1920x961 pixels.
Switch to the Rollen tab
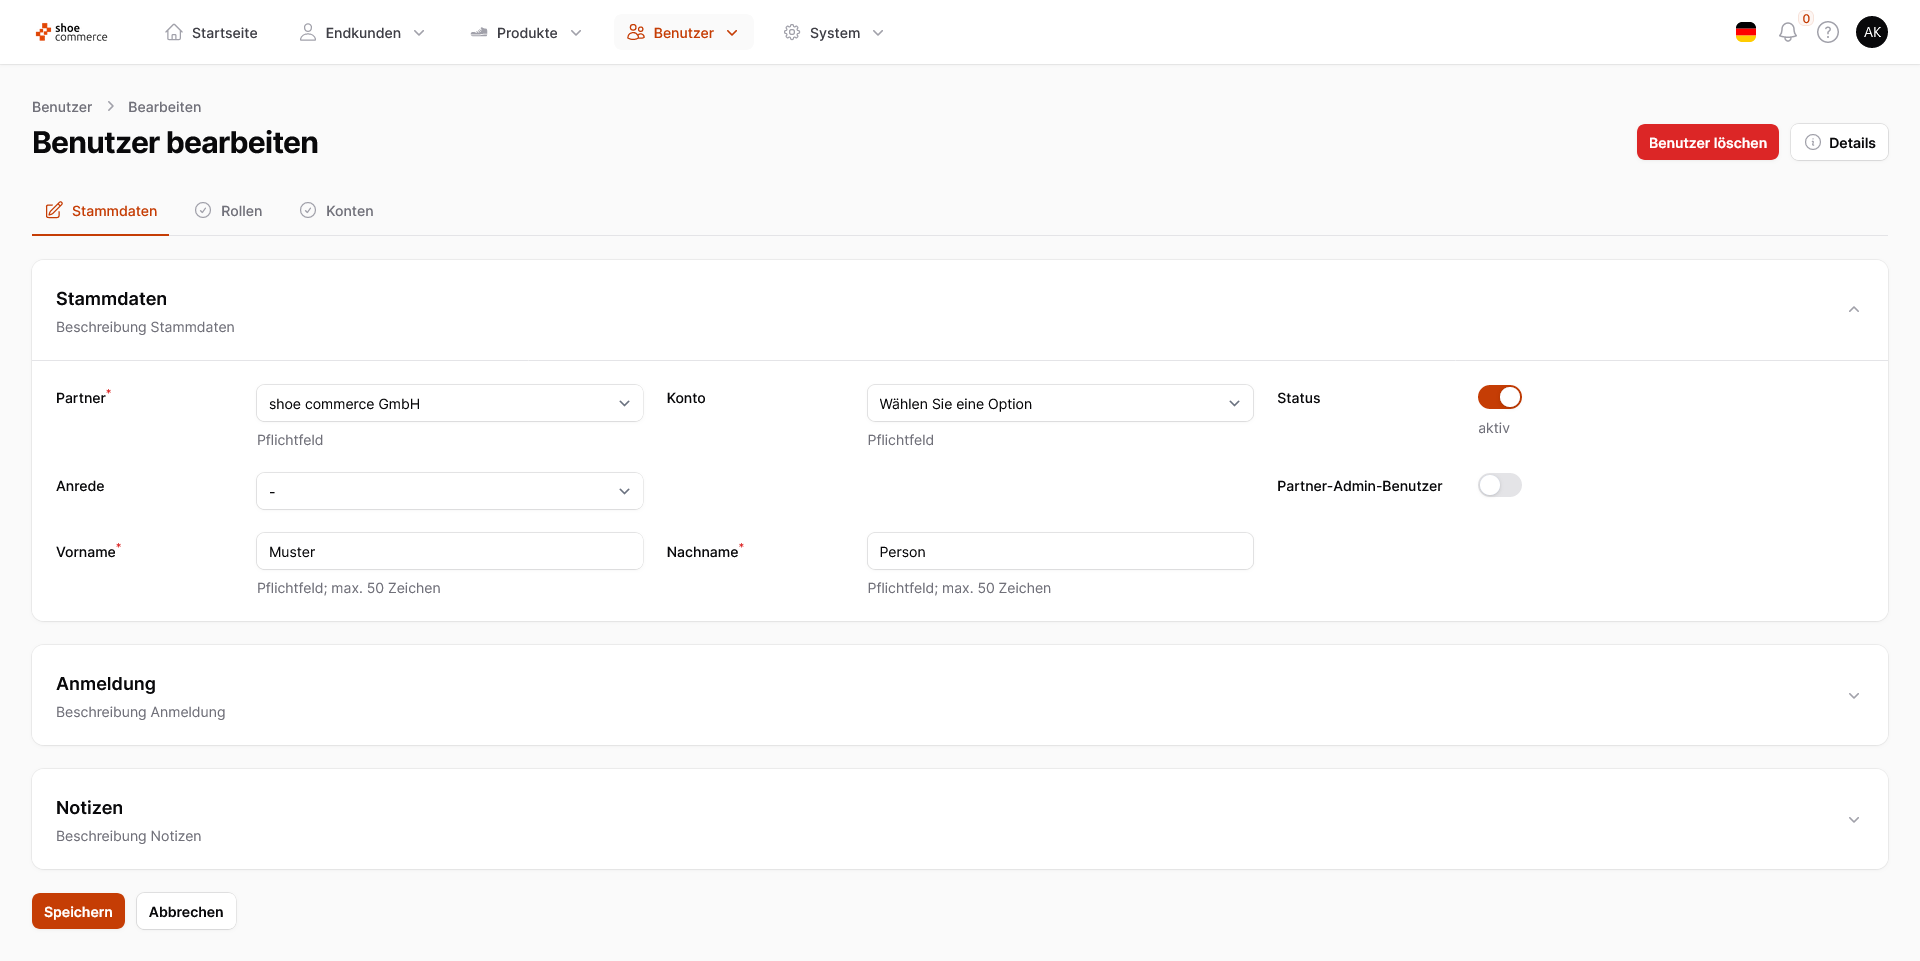[x=229, y=211]
